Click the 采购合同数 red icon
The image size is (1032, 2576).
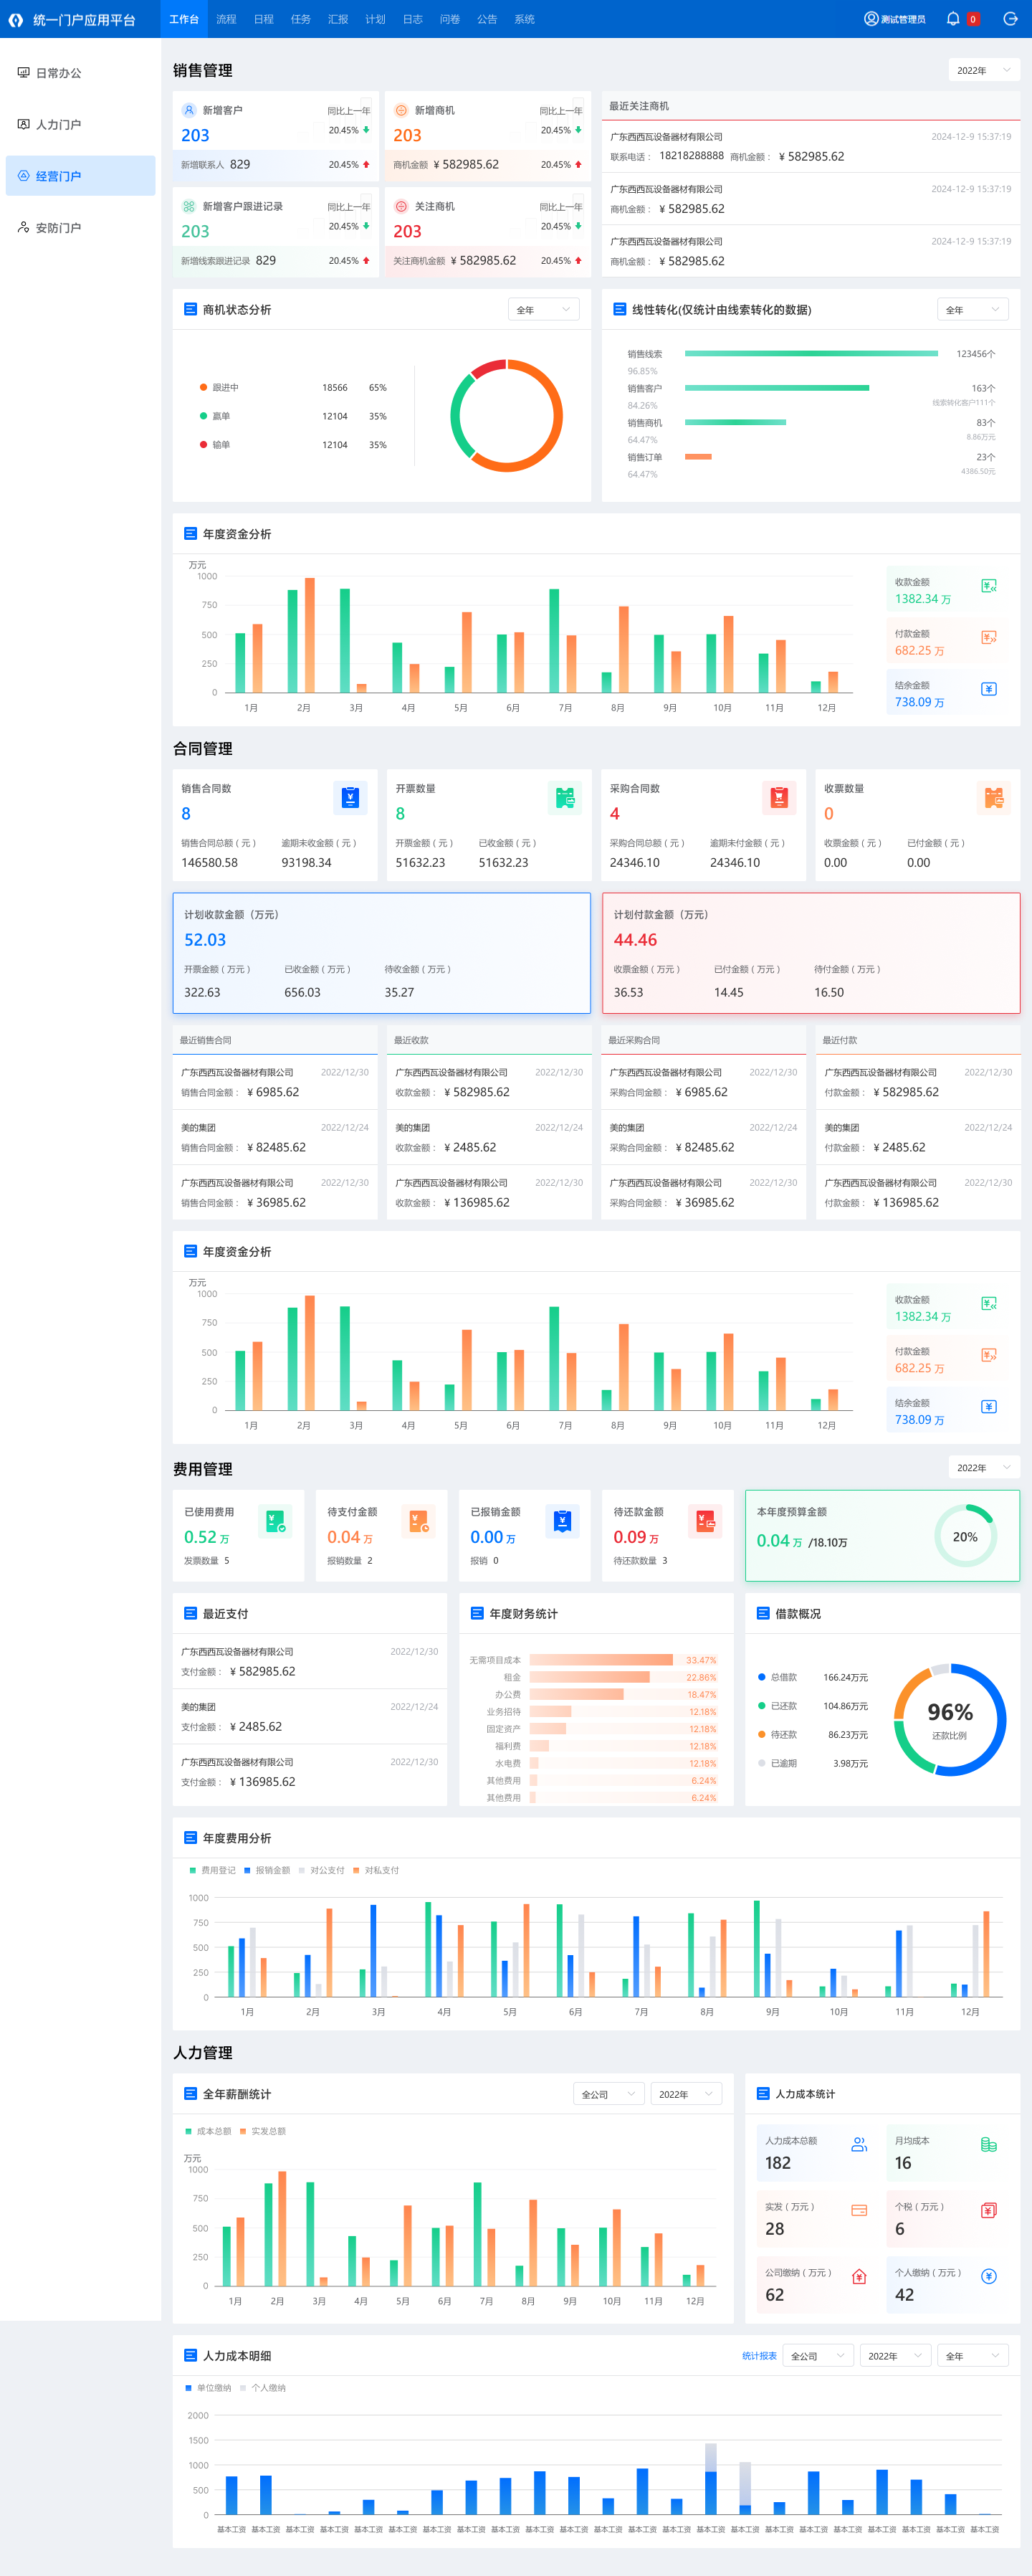778,797
